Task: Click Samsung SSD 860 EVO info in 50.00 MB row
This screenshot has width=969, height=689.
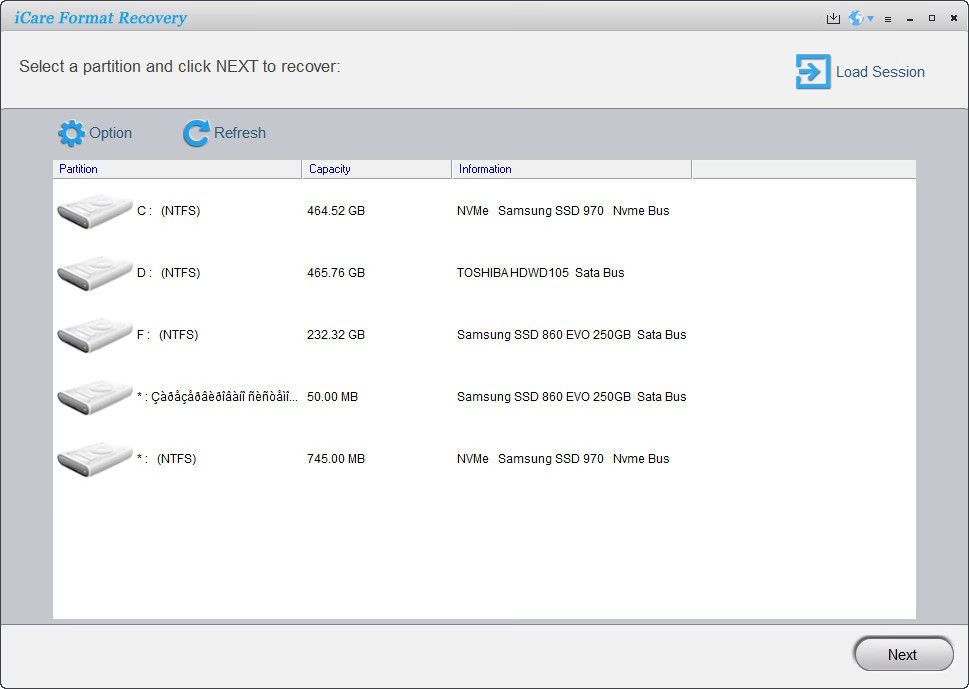Action: (572, 397)
